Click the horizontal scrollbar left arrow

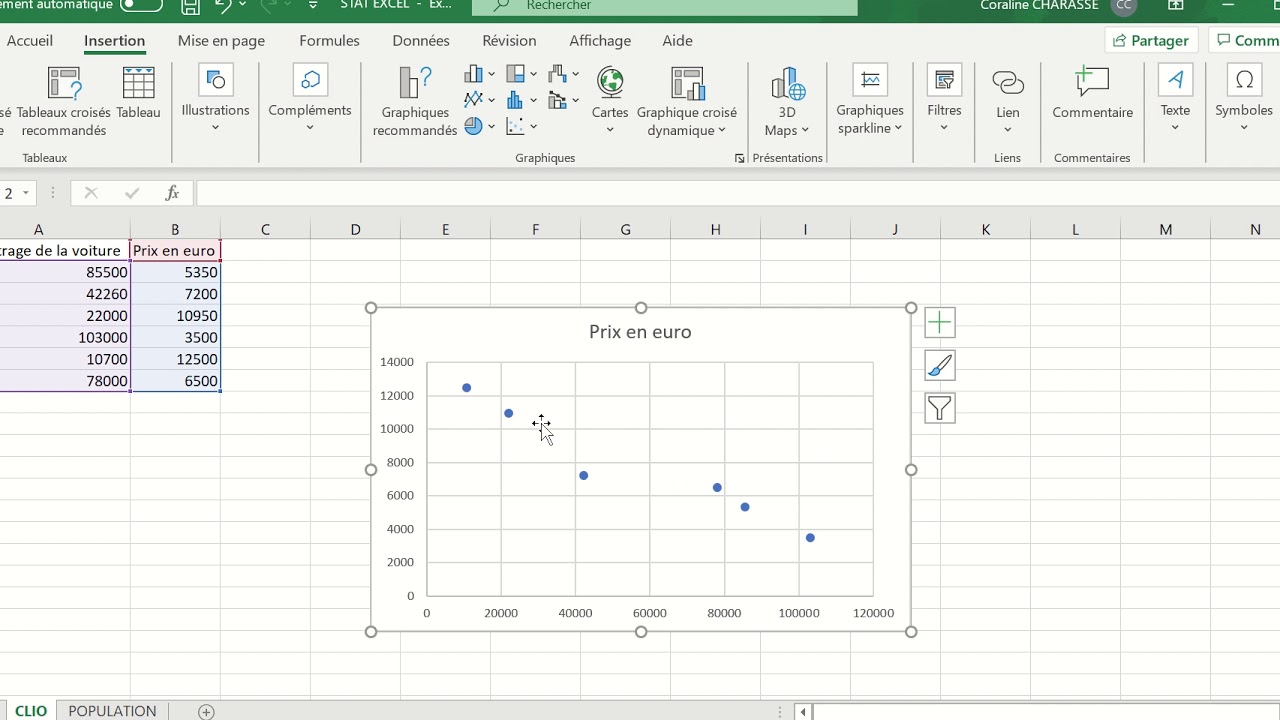pyautogui.click(x=803, y=712)
